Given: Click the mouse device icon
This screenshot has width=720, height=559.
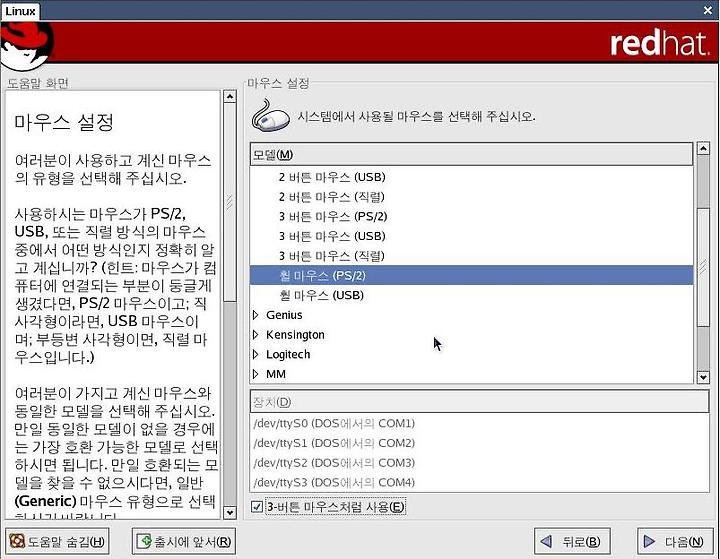Looking at the screenshot, I should 270,116.
